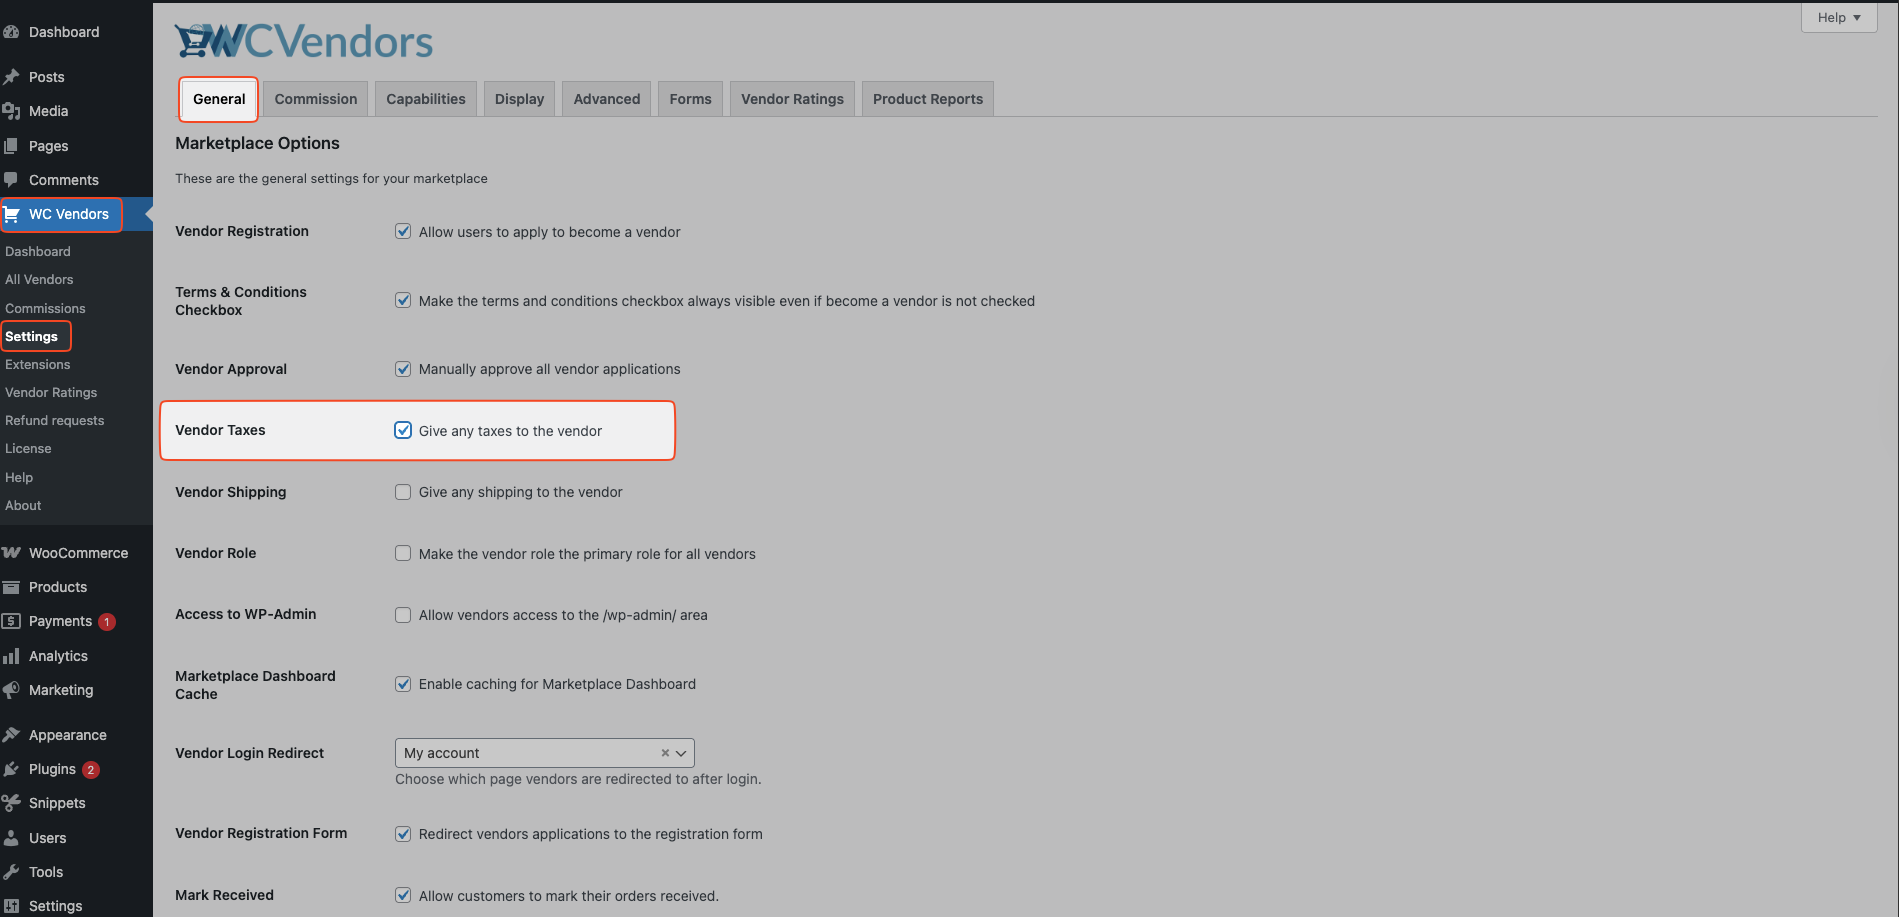Click the Dashboard gauge icon in sidebar
The width and height of the screenshot is (1899, 917).
pyautogui.click(x=11, y=32)
